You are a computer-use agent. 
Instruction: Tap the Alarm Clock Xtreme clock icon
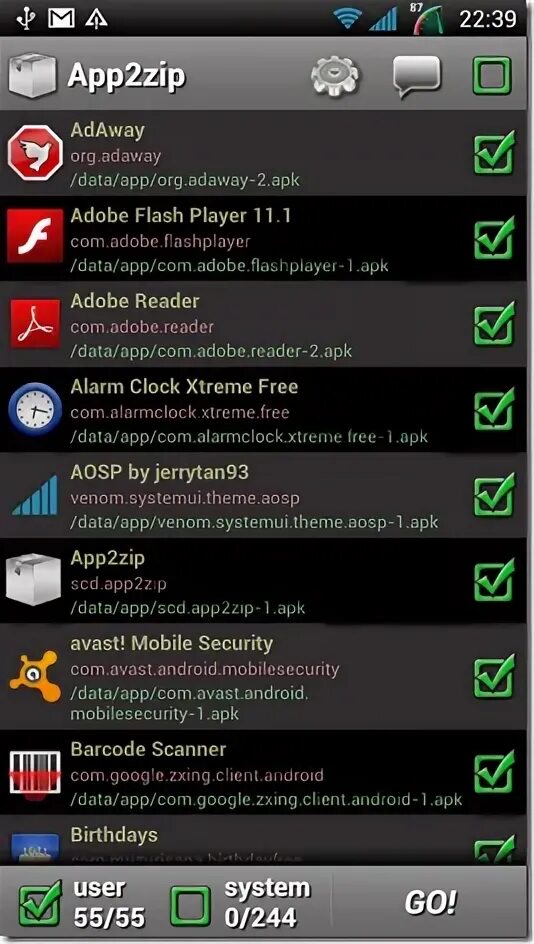[x=35, y=409]
